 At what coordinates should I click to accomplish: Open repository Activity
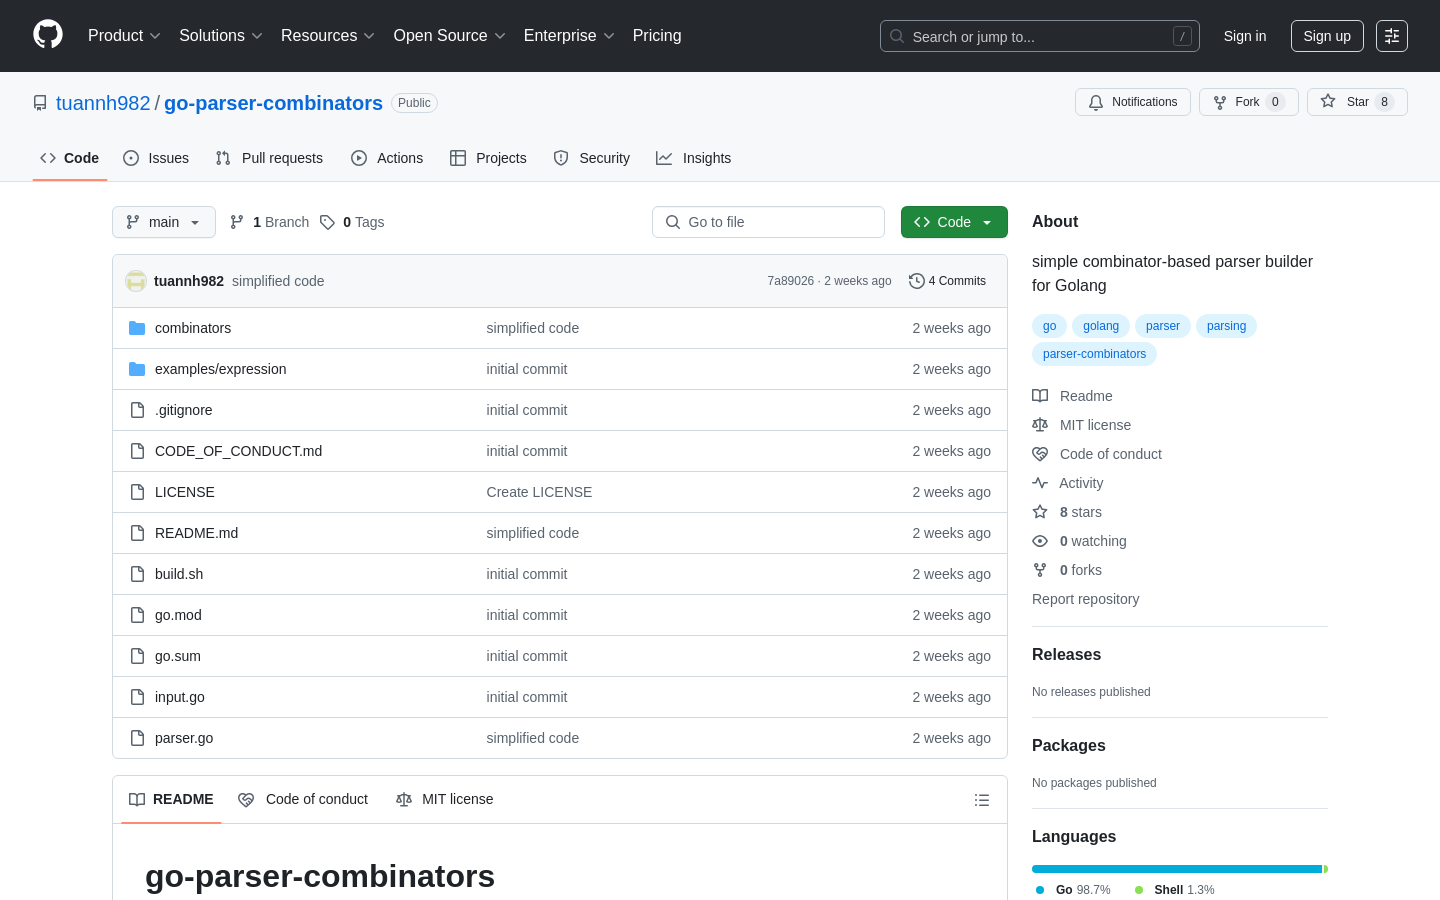[1068, 483]
